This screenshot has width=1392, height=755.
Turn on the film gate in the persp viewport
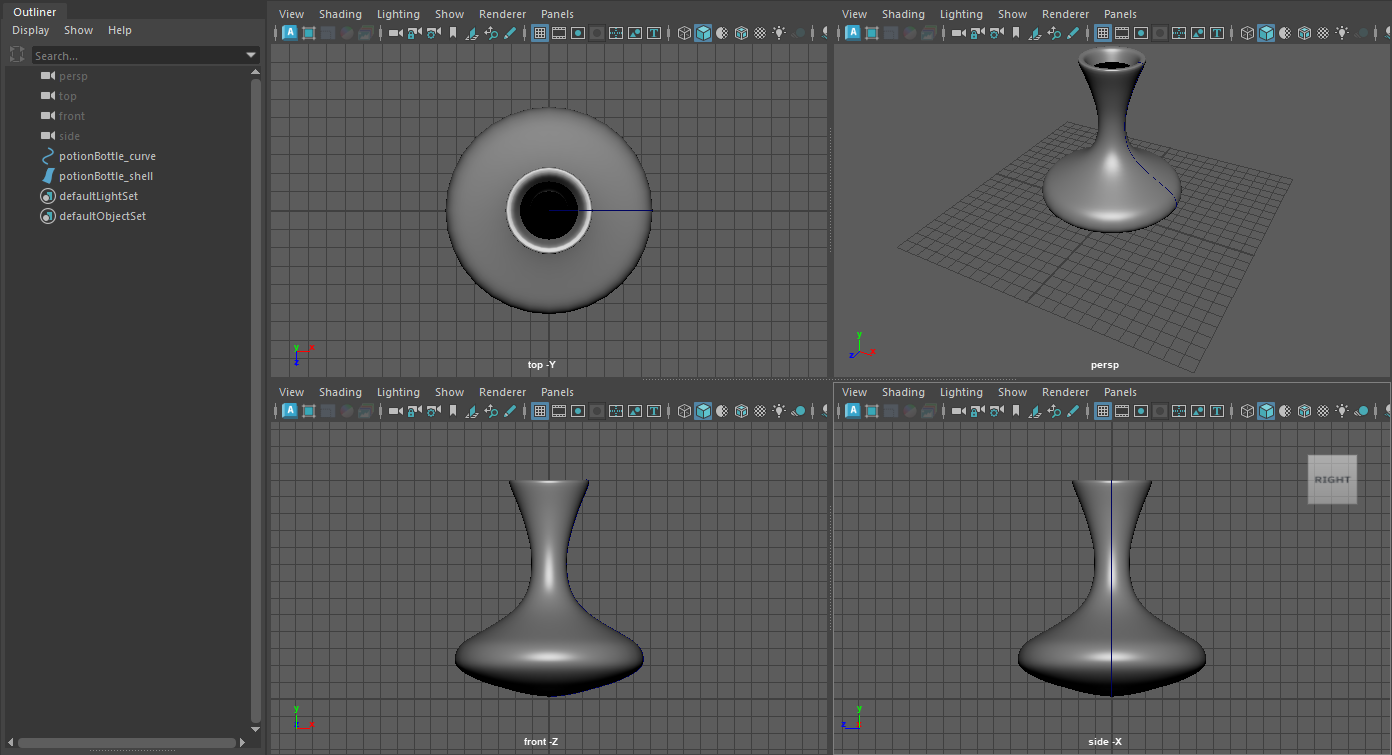[1123, 33]
